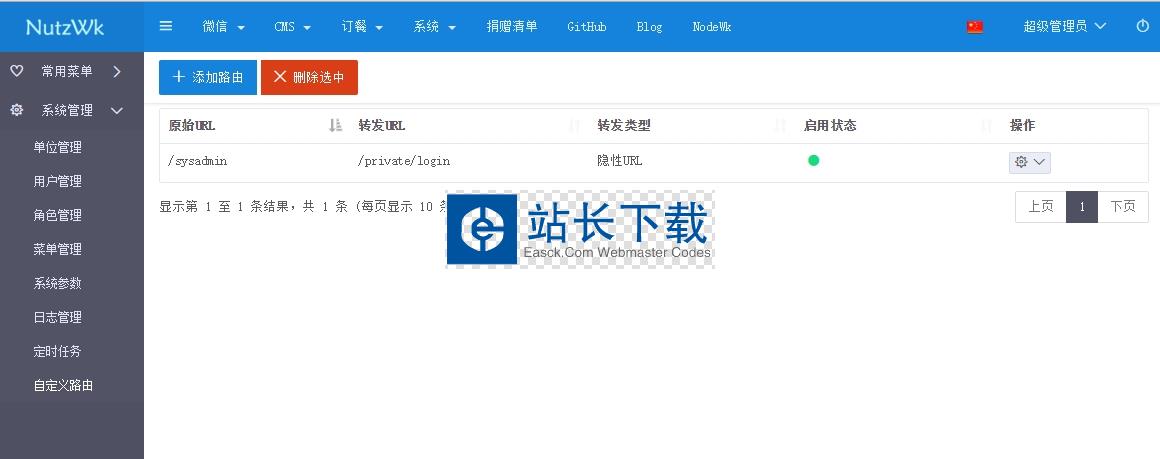Click the red 删除选中 button

(309, 77)
